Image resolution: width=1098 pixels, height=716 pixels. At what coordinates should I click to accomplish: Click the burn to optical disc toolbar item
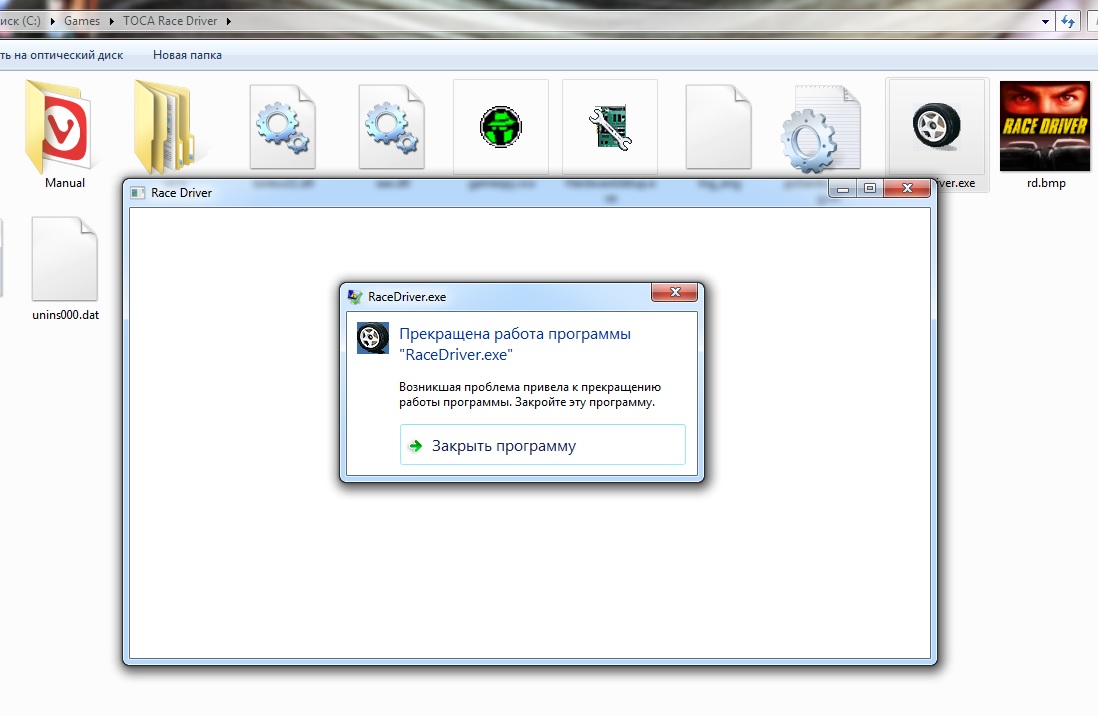pos(62,55)
